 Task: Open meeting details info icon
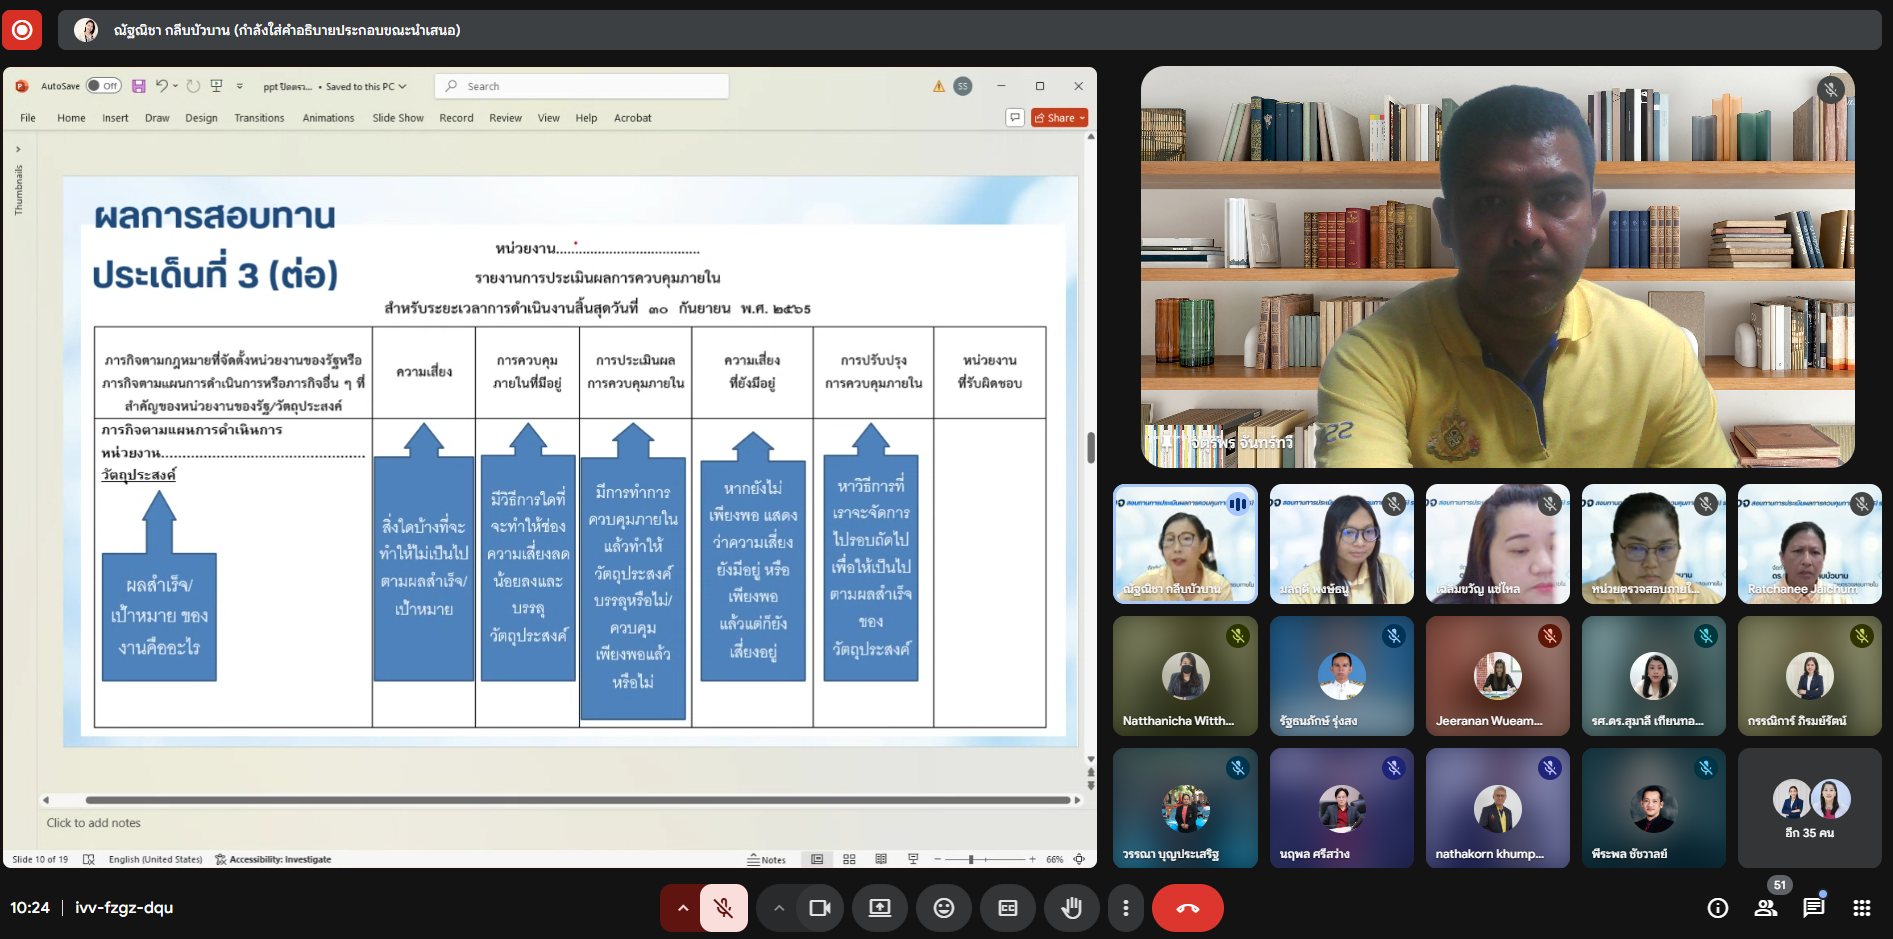tap(1717, 908)
